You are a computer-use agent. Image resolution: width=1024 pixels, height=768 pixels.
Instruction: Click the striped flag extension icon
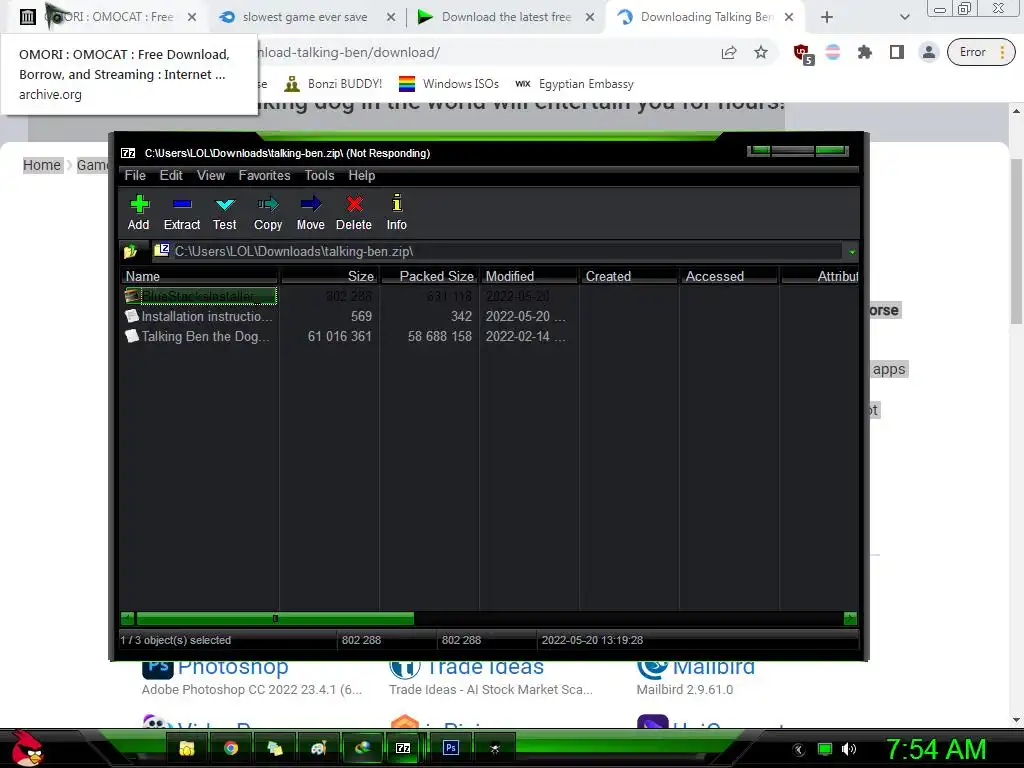coord(833,52)
